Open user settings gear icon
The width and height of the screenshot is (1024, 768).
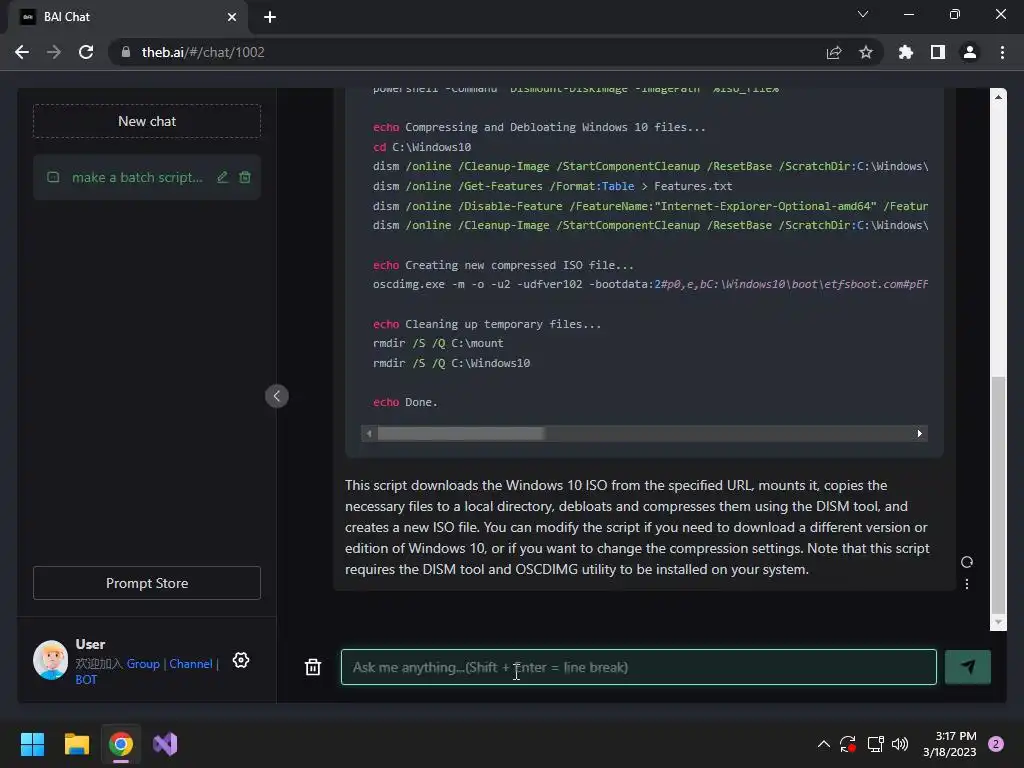tap(241, 660)
